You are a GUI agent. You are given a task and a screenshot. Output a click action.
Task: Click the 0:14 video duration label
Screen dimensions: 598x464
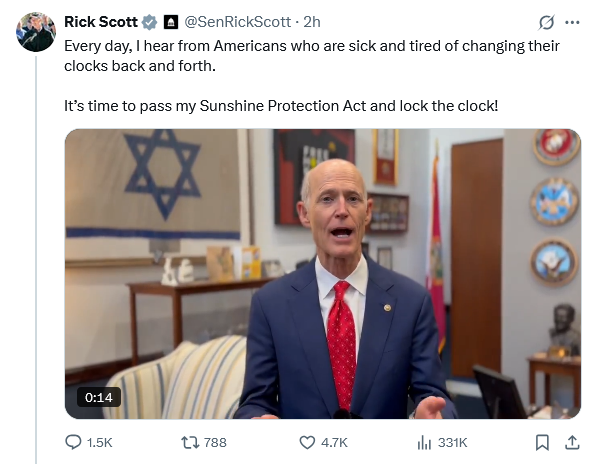(x=99, y=397)
